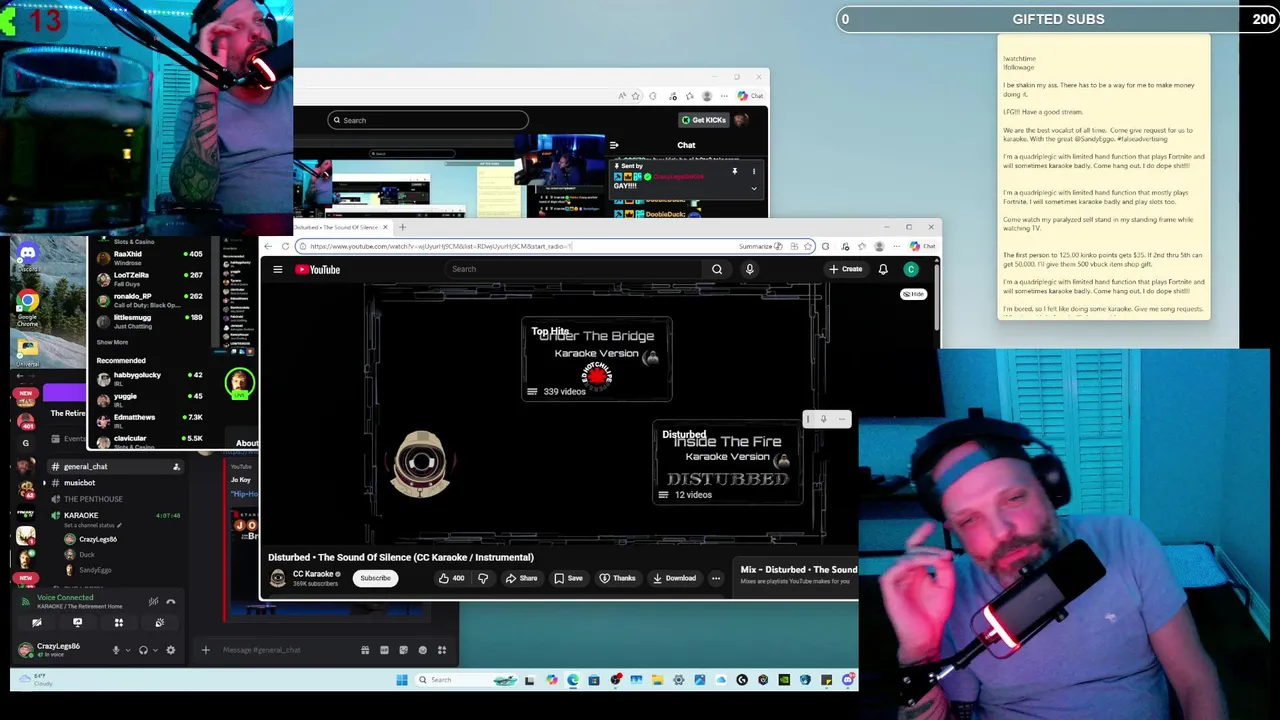Click CC Karaoke astronaut channel logo in video
Image resolution: width=1280 pixels, height=720 pixels.
[421, 464]
